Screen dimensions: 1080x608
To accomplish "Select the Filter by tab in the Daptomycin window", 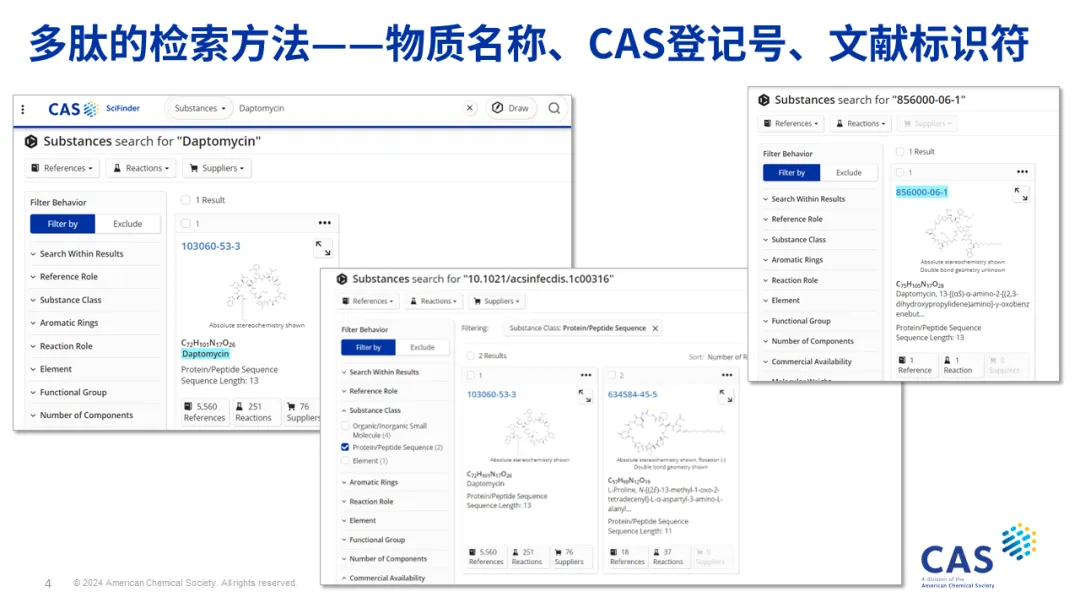I will pyautogui.click(x=63, y=224).
